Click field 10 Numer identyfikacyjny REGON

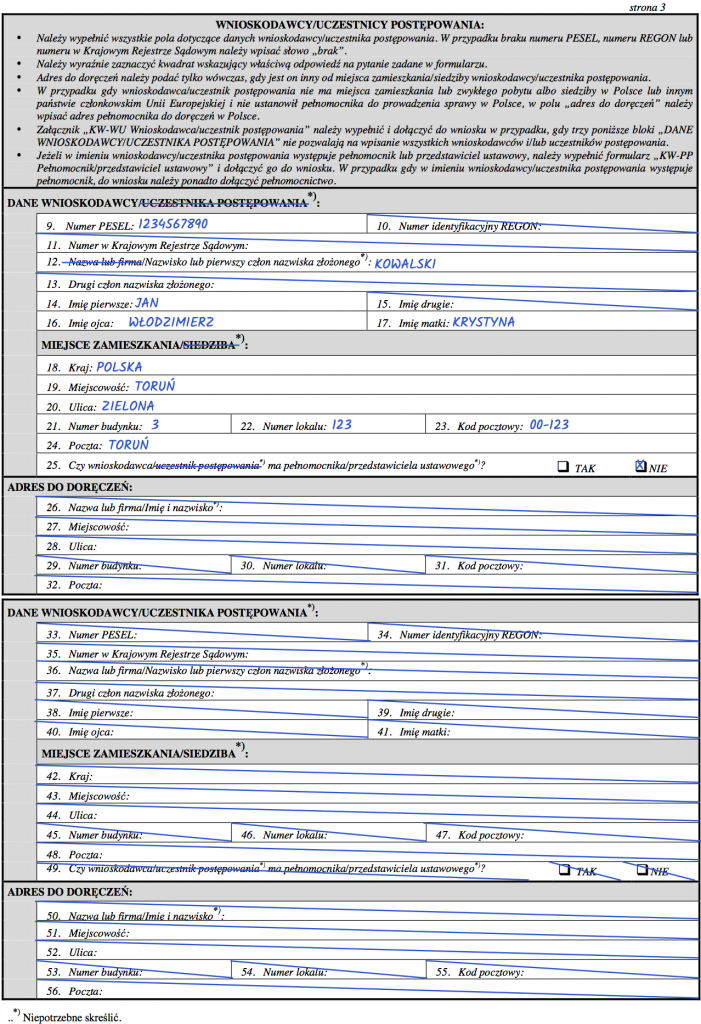point(532,224)
